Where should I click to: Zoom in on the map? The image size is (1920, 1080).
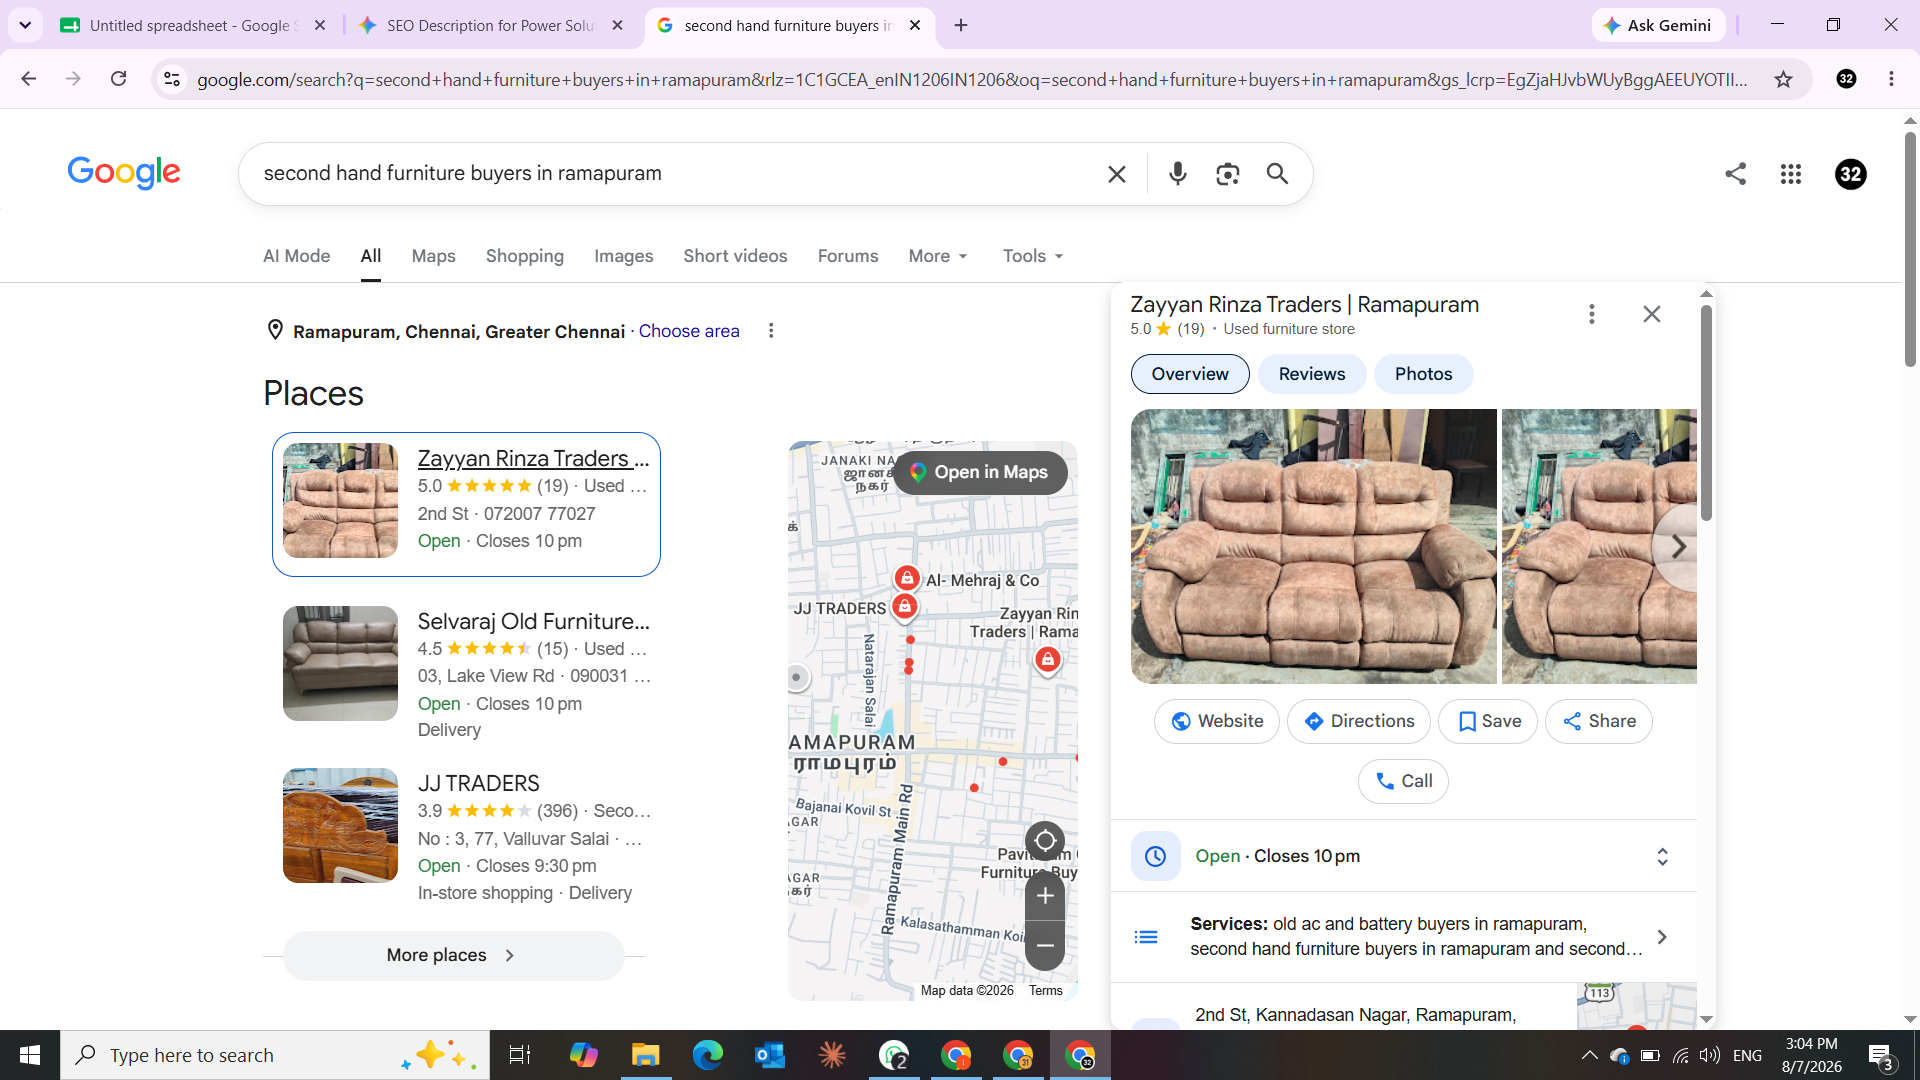click(x=1045, y=896)
